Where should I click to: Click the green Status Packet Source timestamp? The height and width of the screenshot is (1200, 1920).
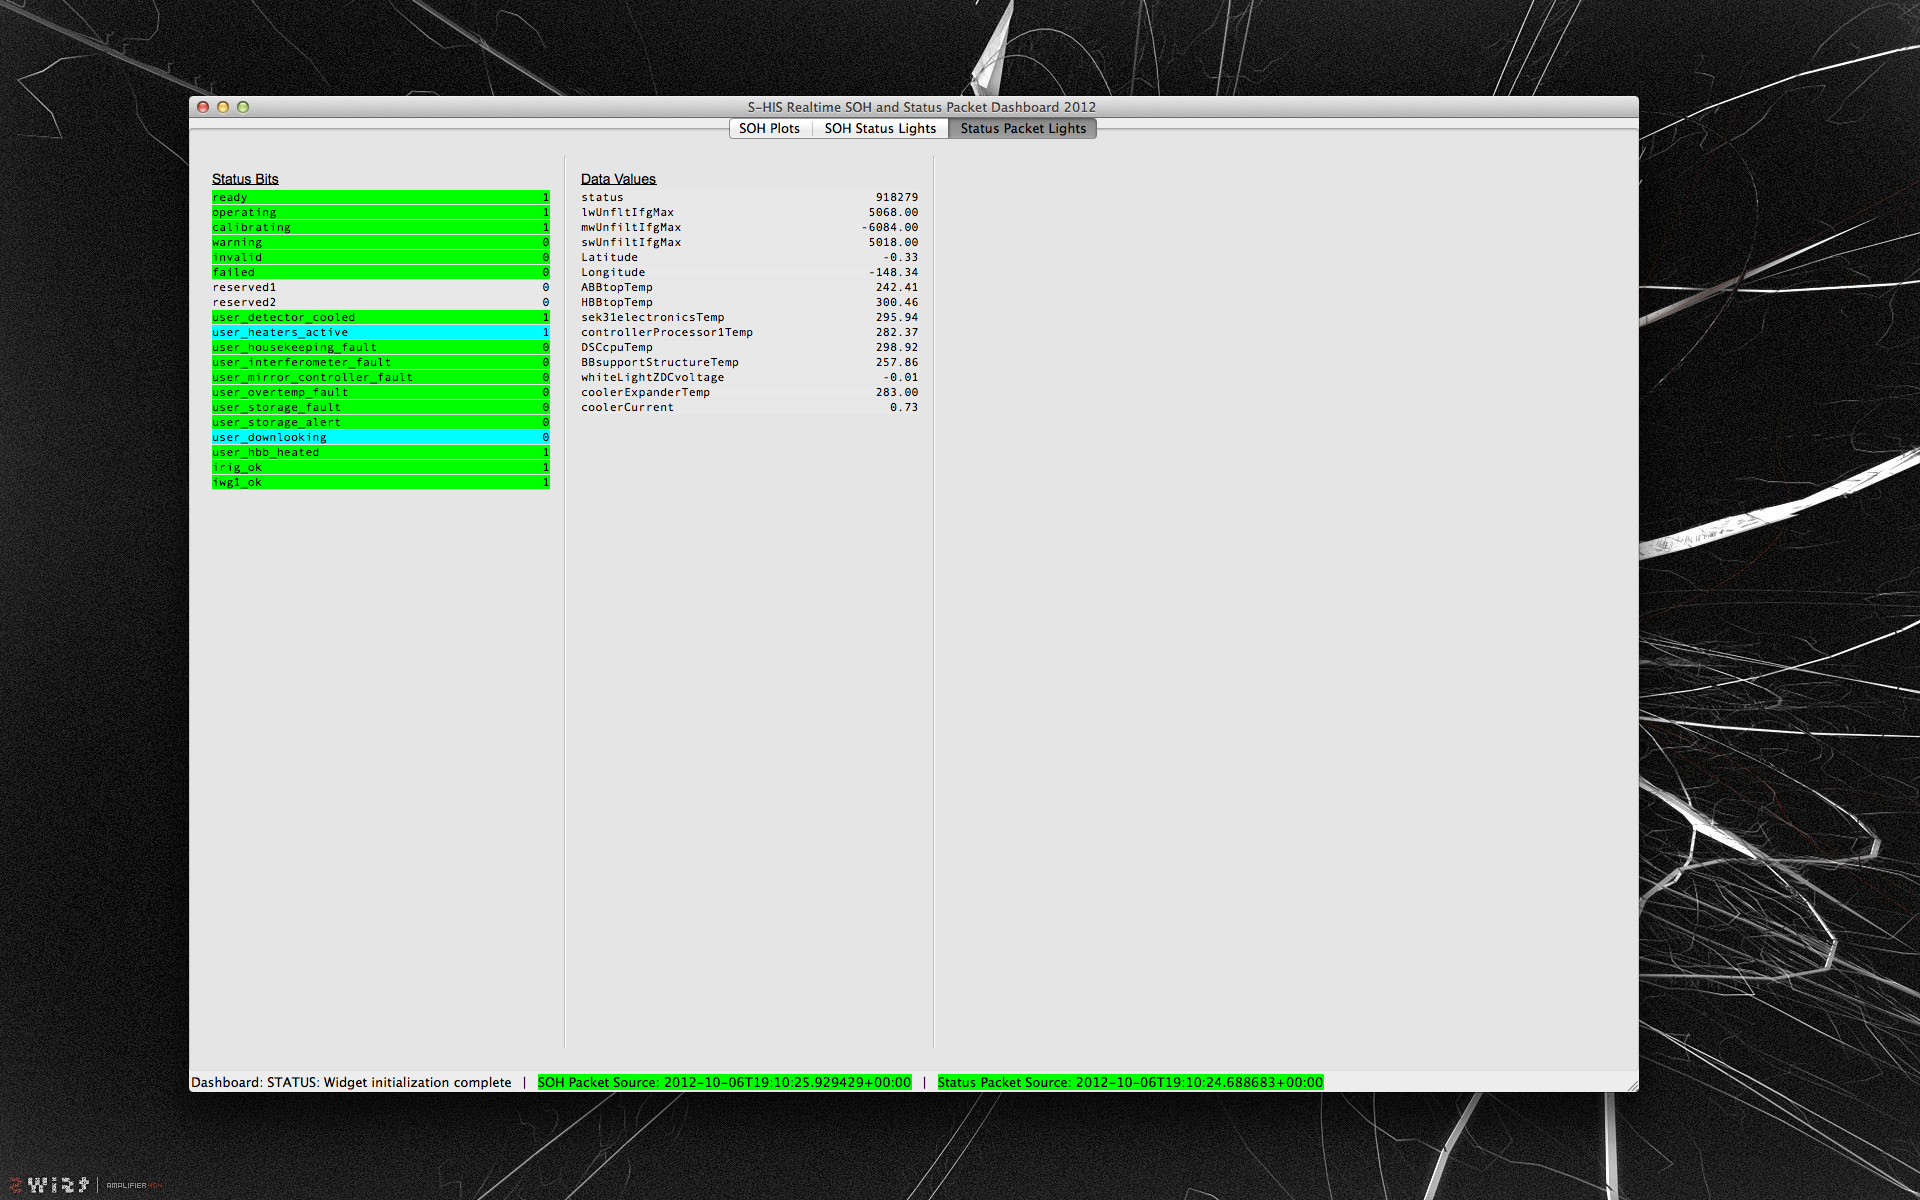tap(1130, 1082)
